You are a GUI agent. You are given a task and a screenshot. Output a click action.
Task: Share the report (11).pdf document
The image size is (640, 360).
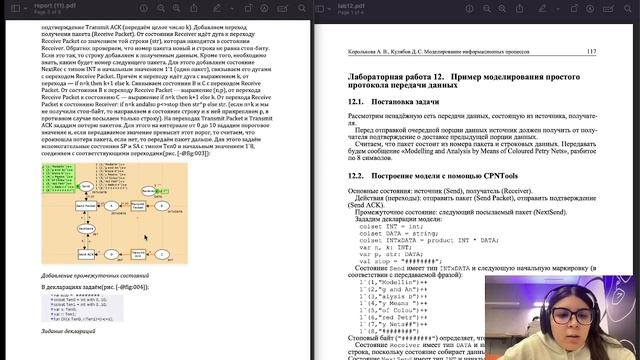[x=194, y=8]
